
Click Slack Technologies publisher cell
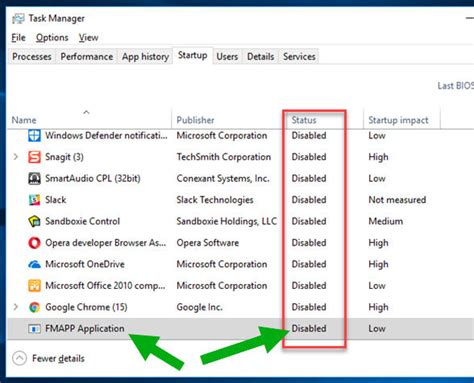coord(215,200)
